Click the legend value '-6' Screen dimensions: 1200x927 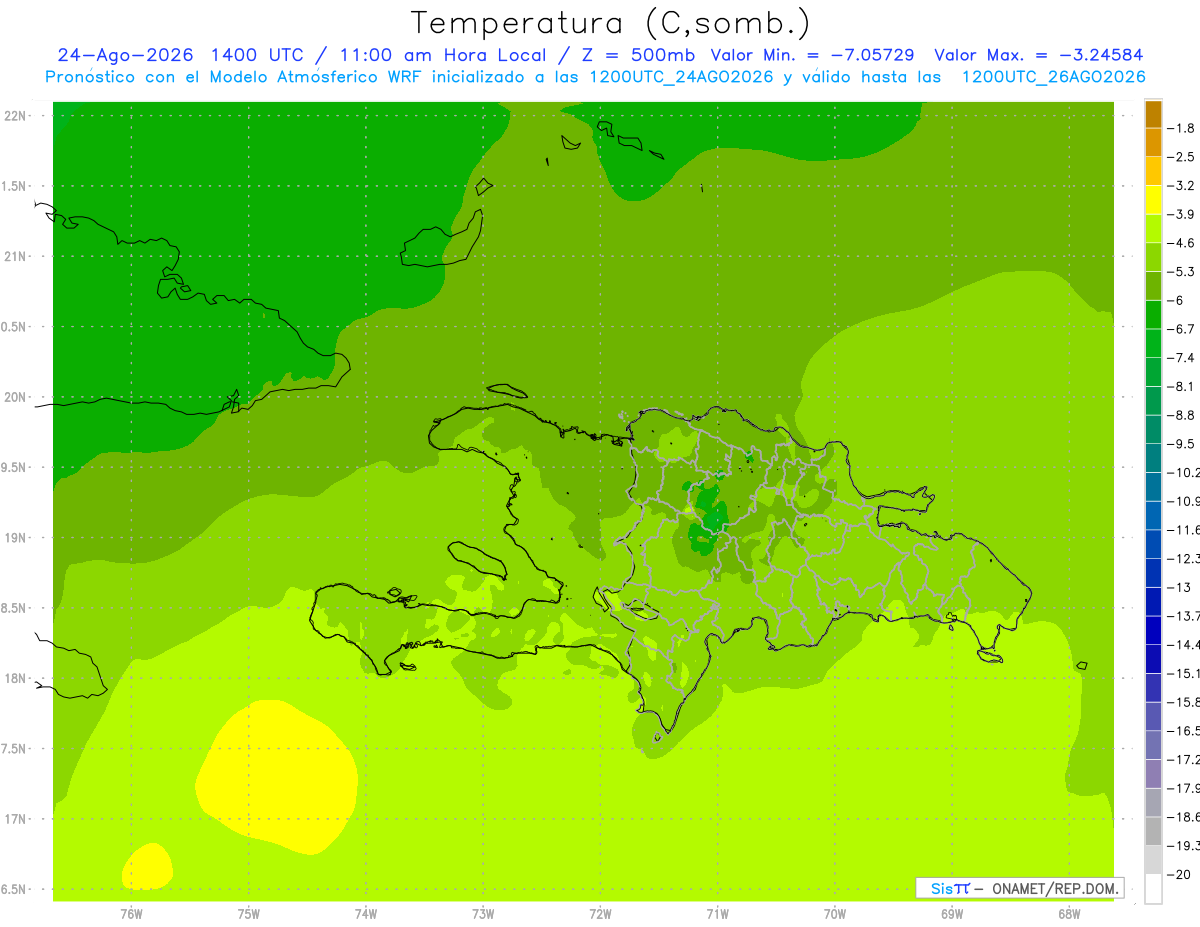(x=1175, y=300)
